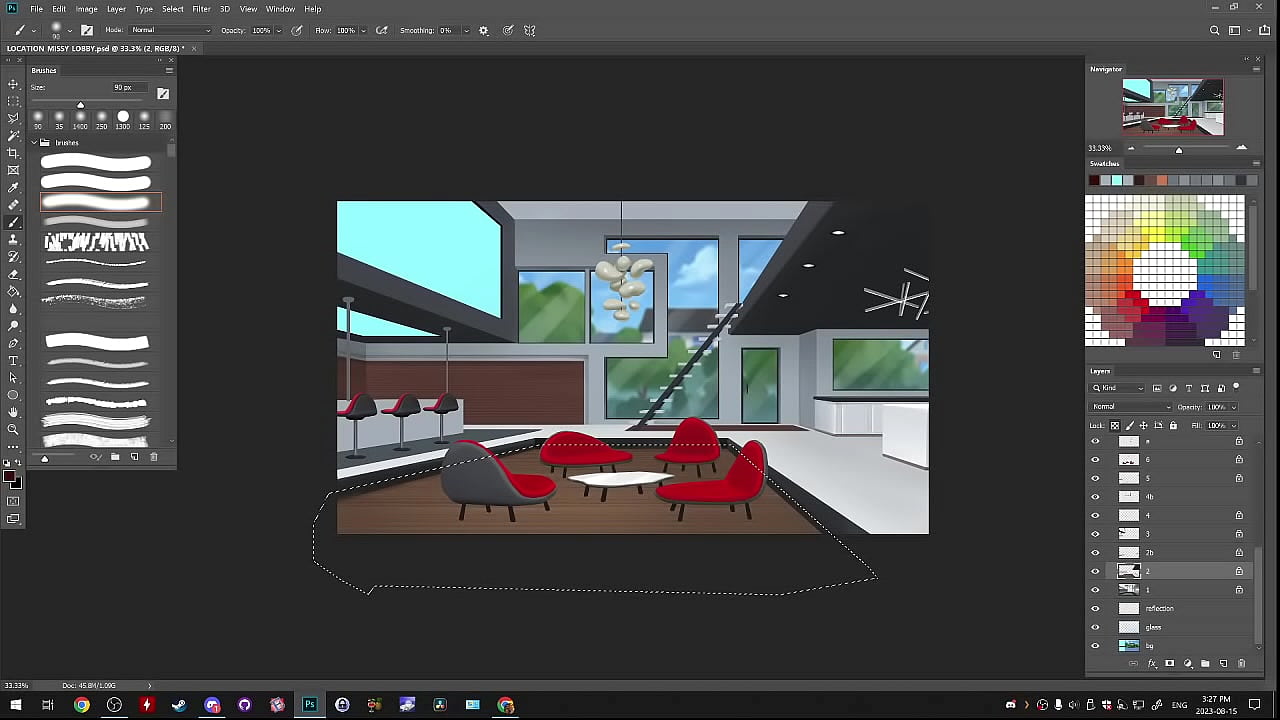Select the 1300 recent brush preset
The image size is (1280, 720).
pyautogui.click(x=123, y=117)
